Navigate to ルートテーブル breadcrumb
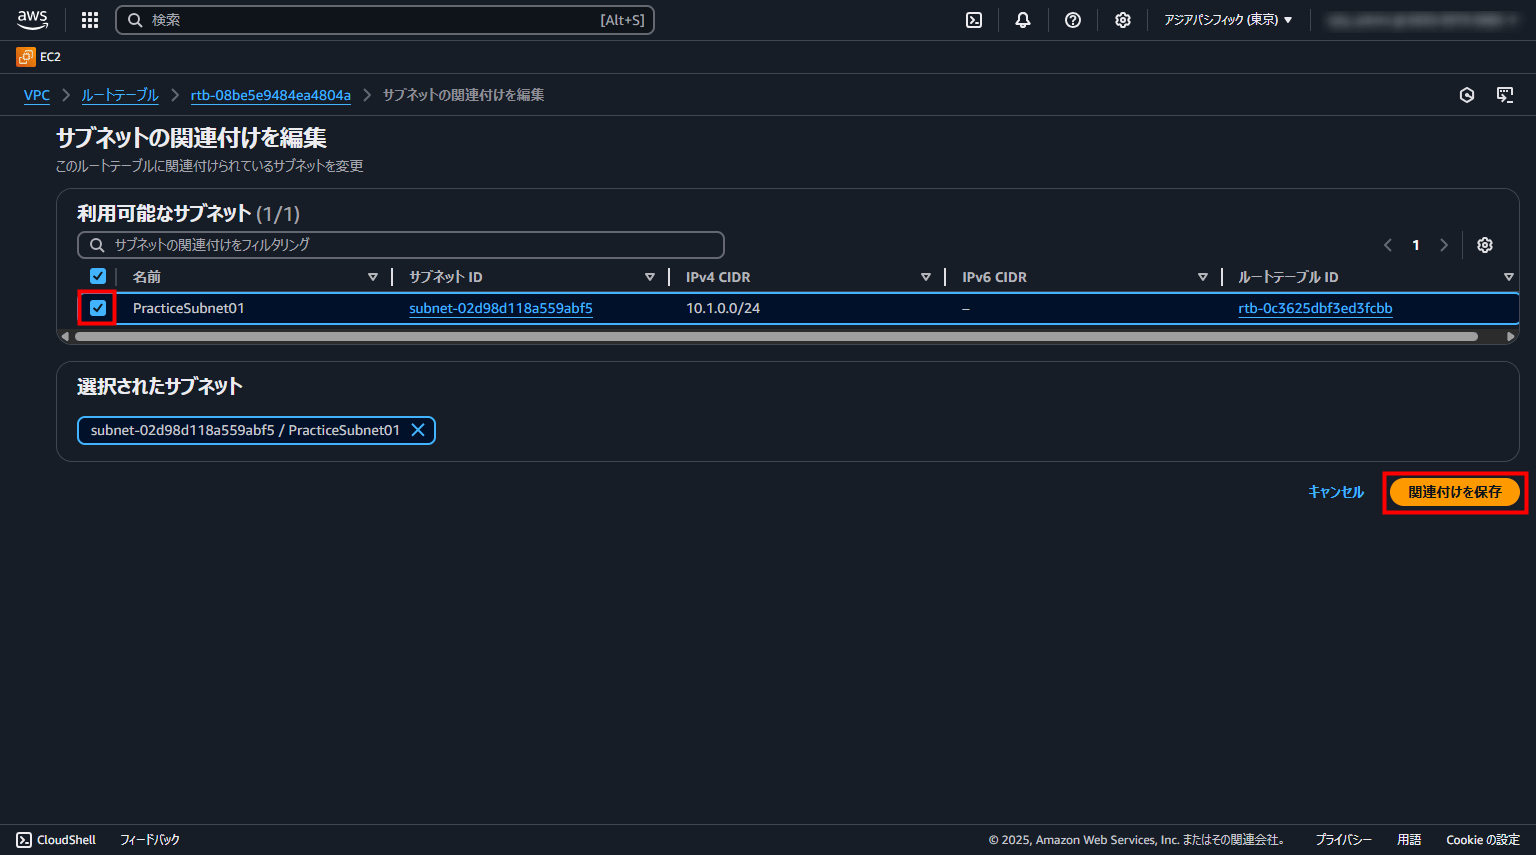This screenshot has height=855, width=1536. pos(120,95)
